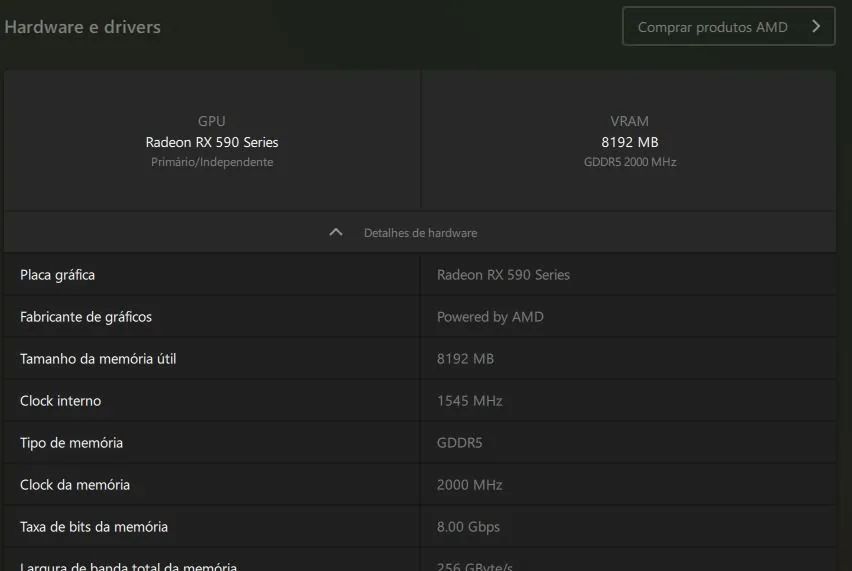Viewport: 852px width, 571px height.
Task: Click the GPU label in the card
Action: [211, 121]
